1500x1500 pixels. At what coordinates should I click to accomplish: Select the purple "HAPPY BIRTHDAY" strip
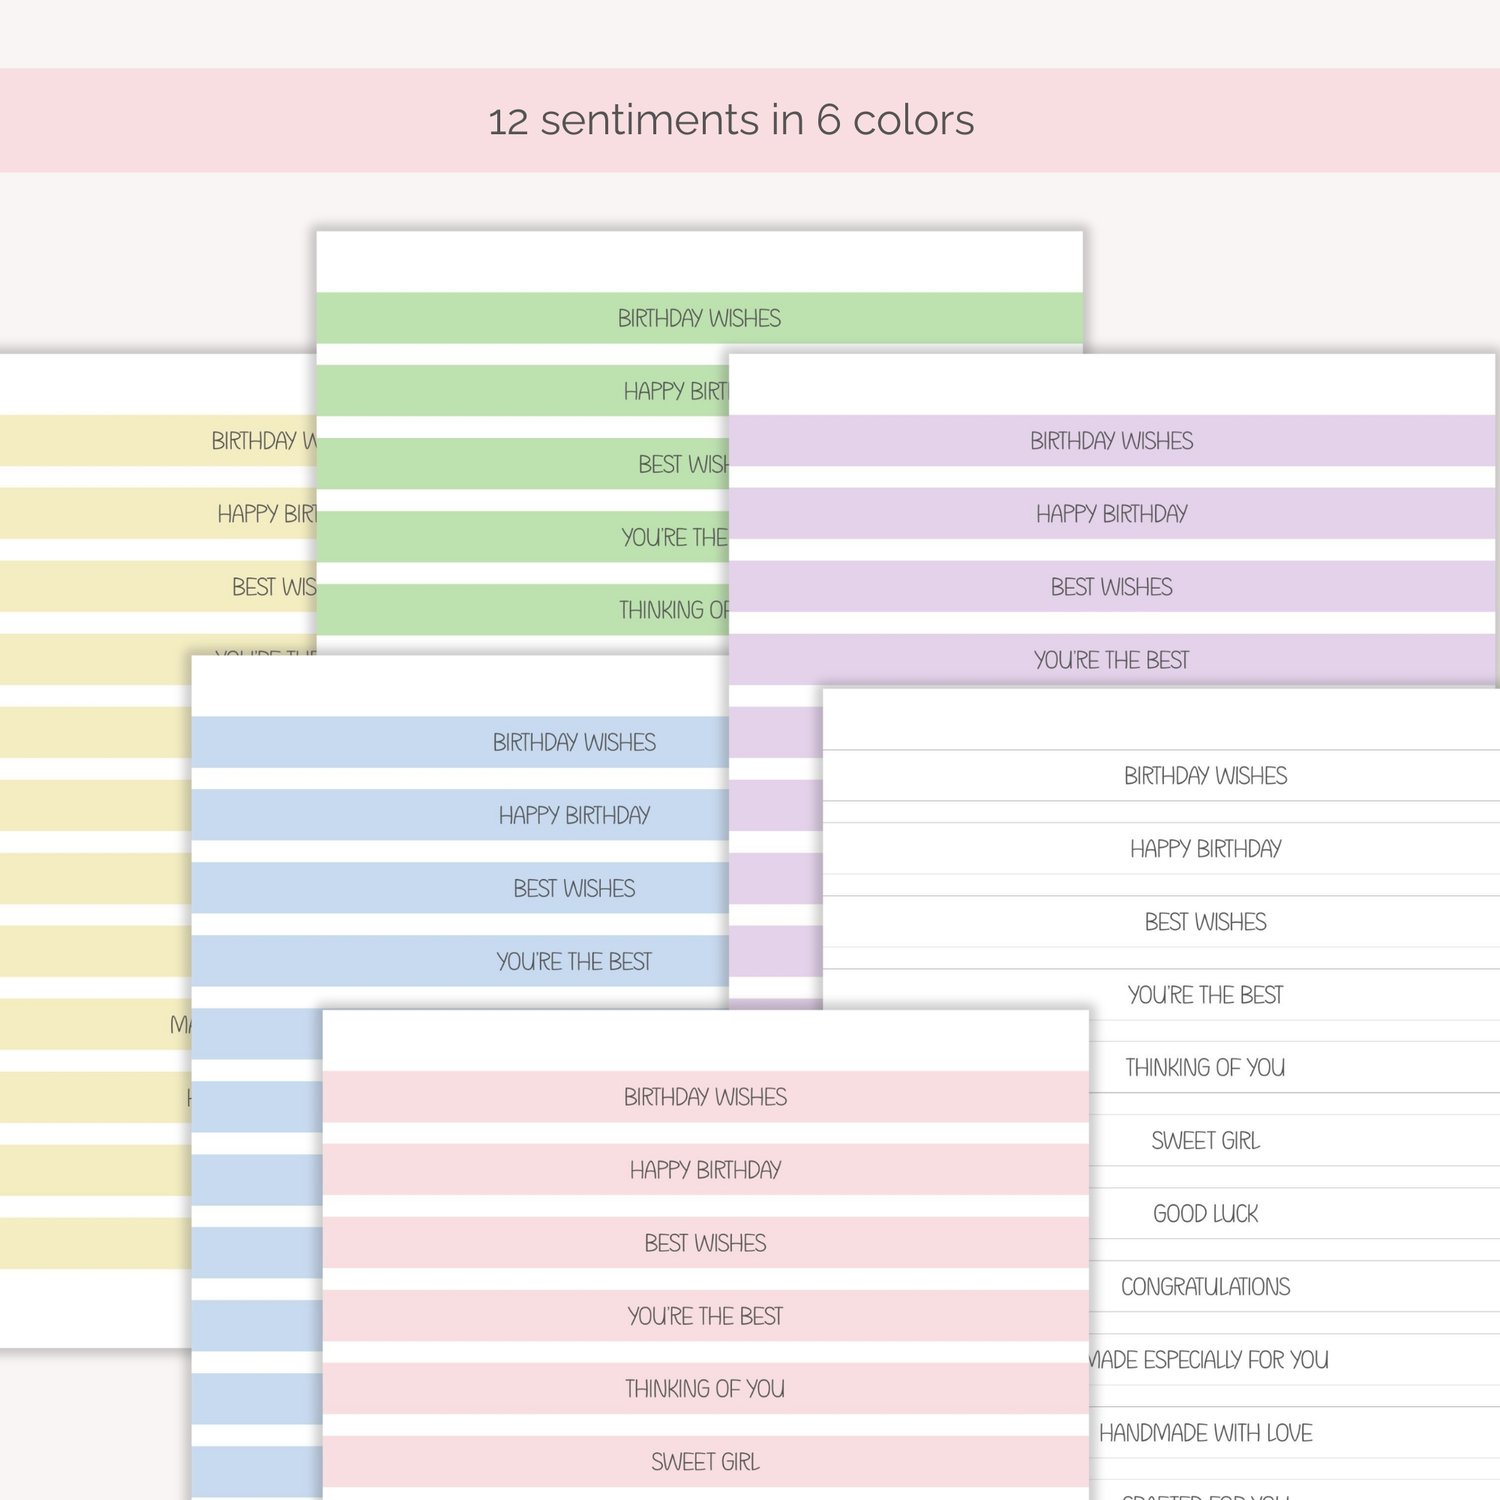[x=1111, y=514]
